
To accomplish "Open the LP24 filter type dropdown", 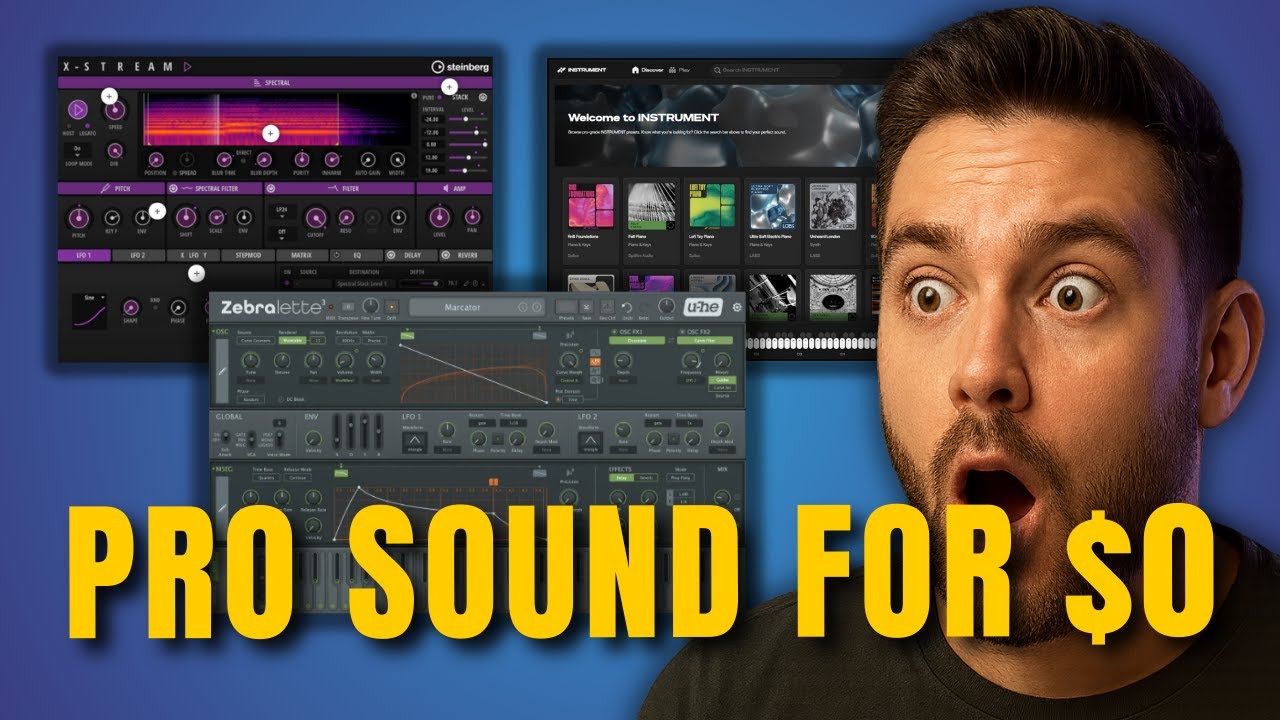I will point(282,212).
